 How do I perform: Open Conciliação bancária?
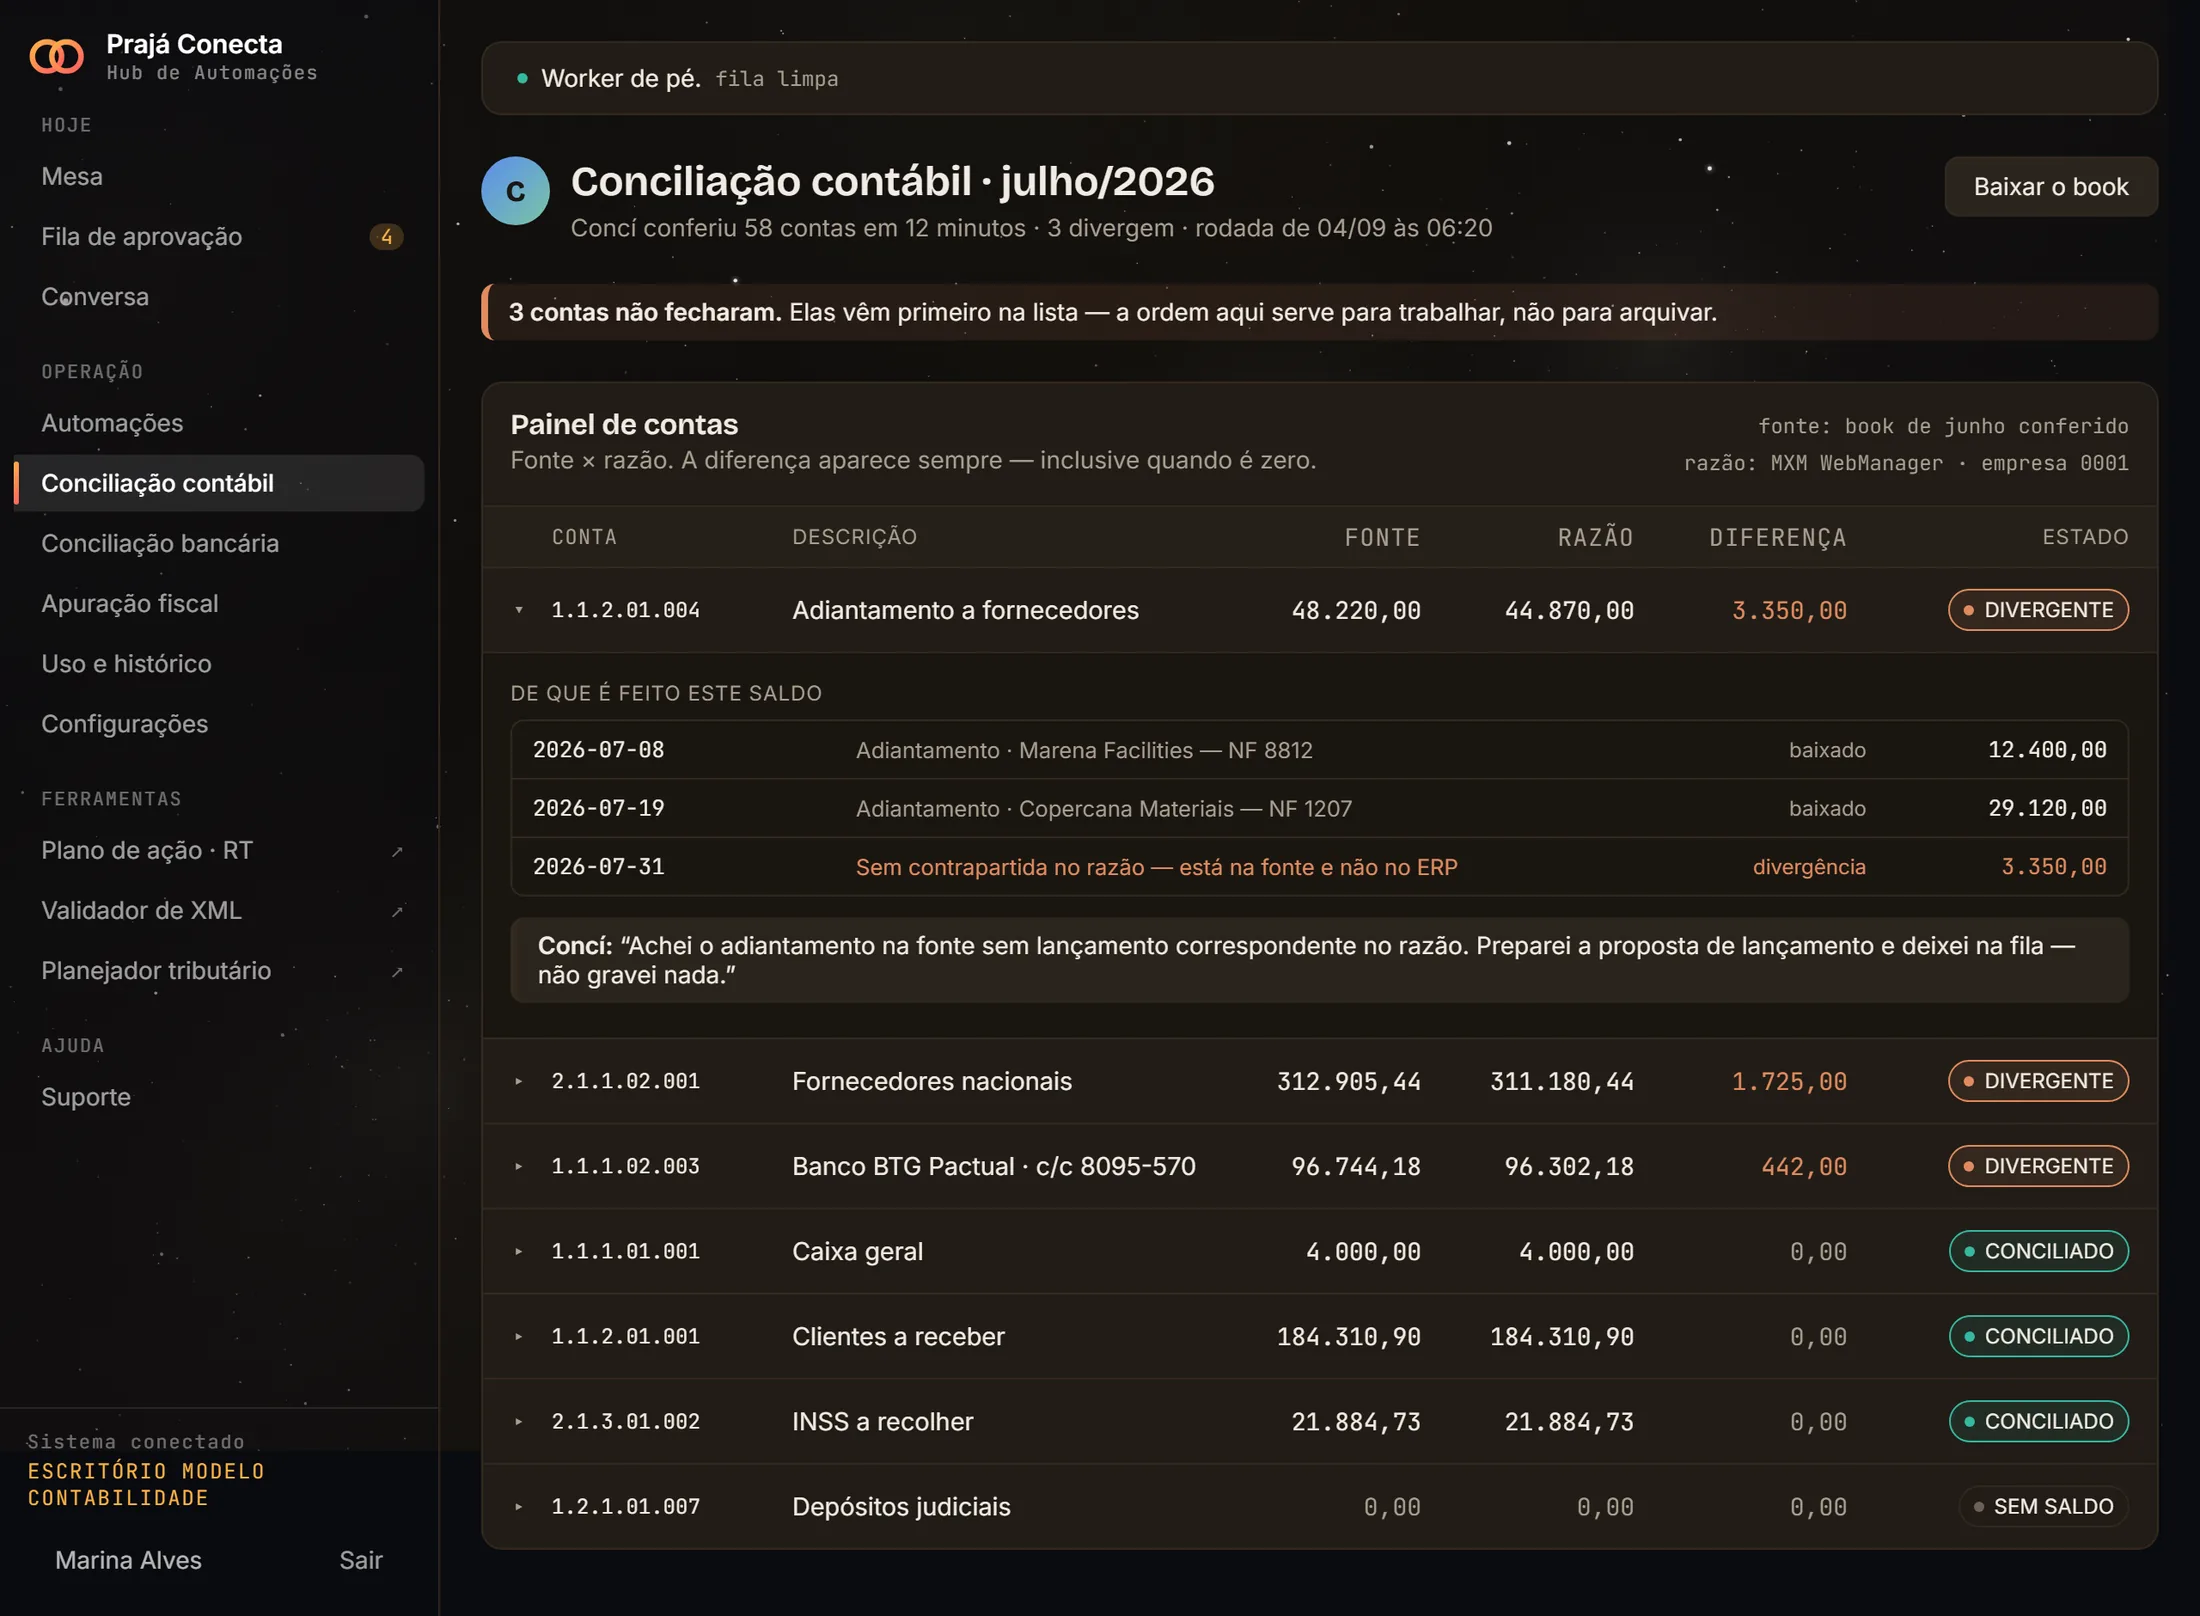(219, 543)
